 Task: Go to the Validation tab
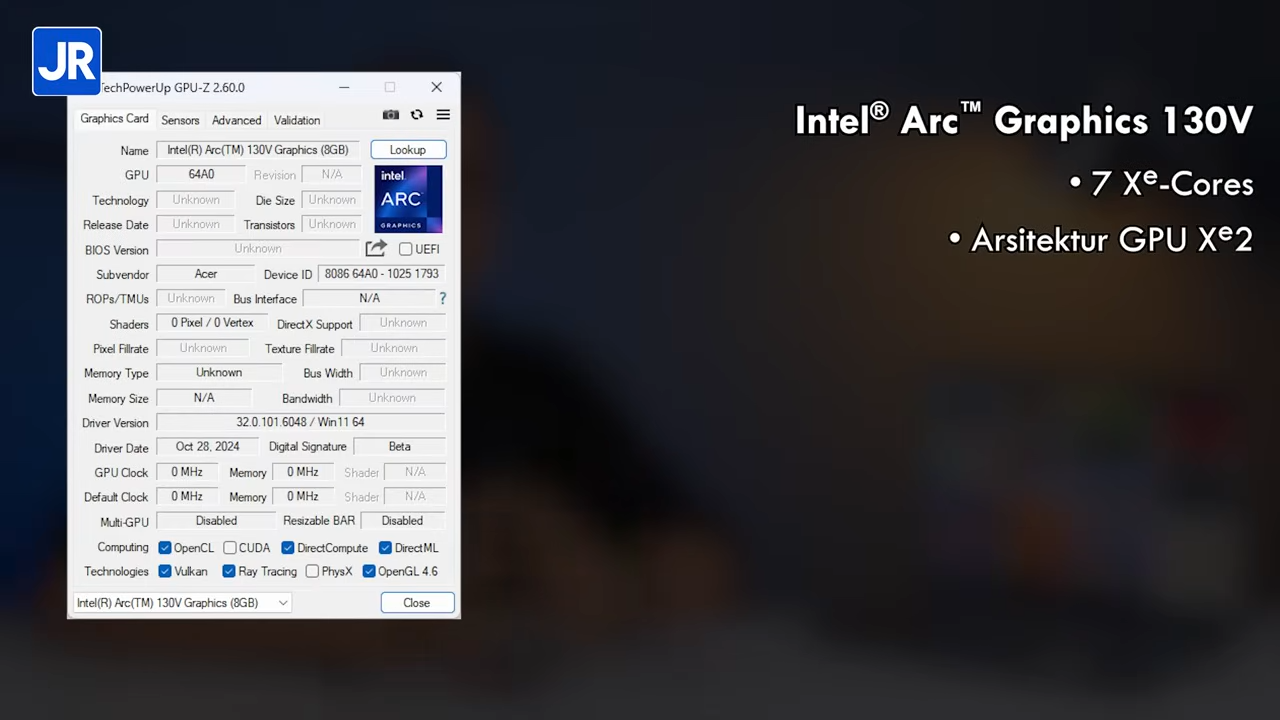pyautogui.click(x=297, y=120)
